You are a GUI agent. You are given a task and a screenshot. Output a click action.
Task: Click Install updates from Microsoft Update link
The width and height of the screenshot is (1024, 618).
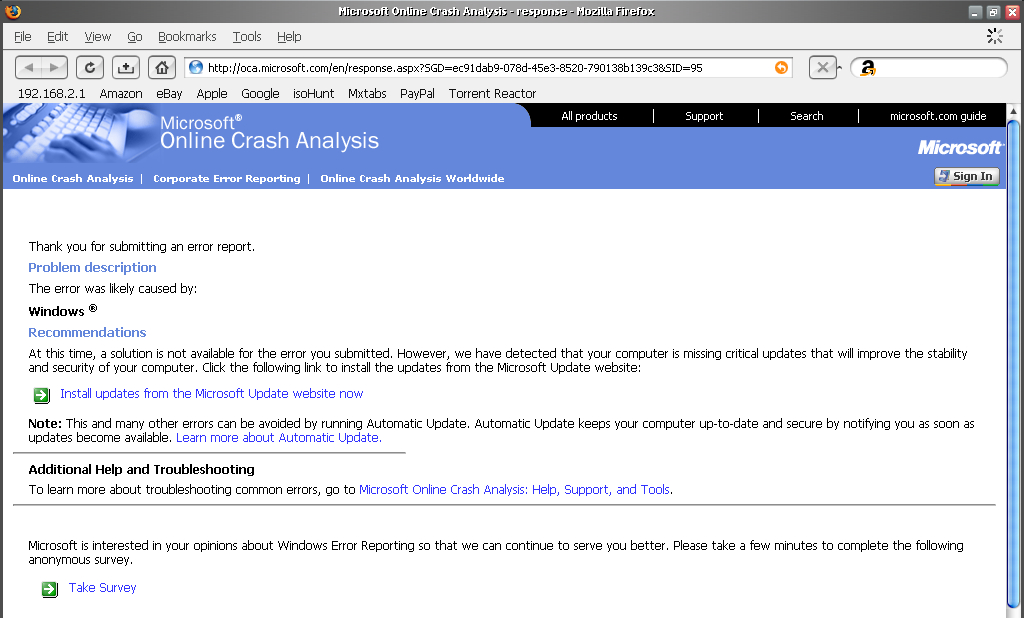tap(212, 393)
